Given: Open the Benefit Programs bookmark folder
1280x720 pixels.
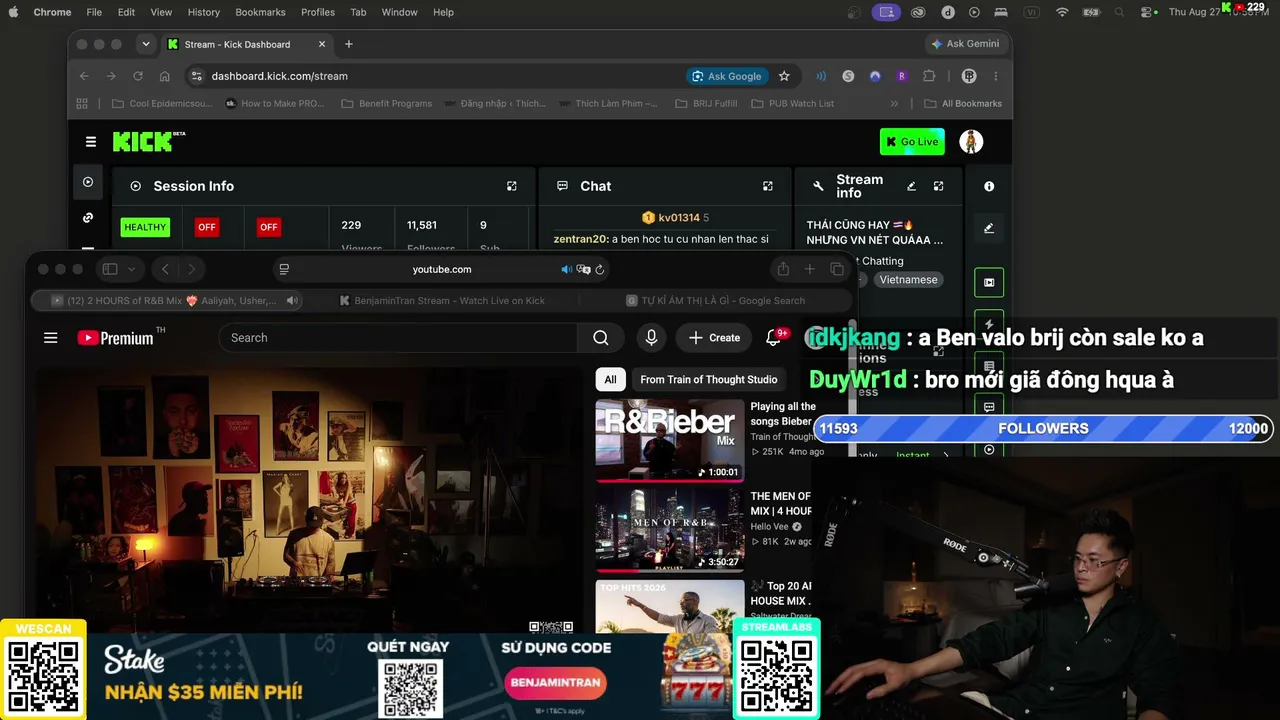Looking at the screenshot, I should [x=386, y=103].
